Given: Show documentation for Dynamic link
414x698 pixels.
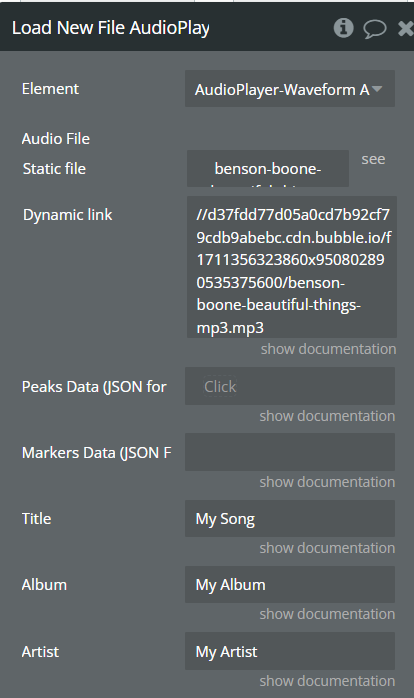Looking at the screenshot, I should tap(328, 349).
